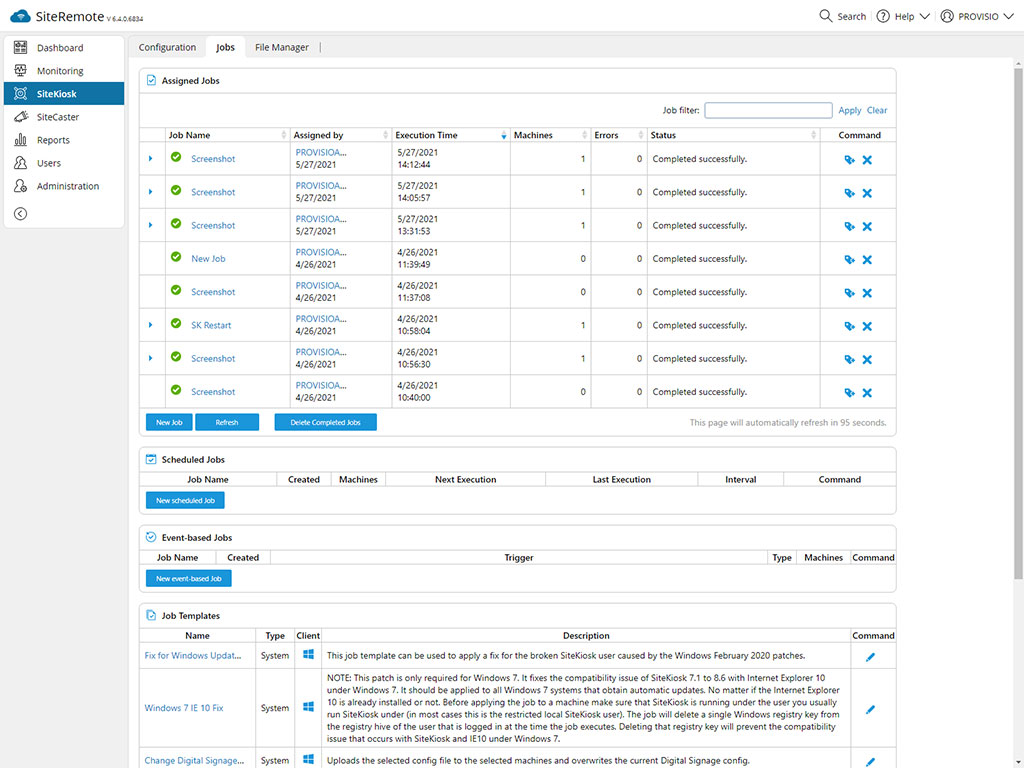
Task: Edit the Fix for Windows Update template
Action: click(x=870, y=657)
